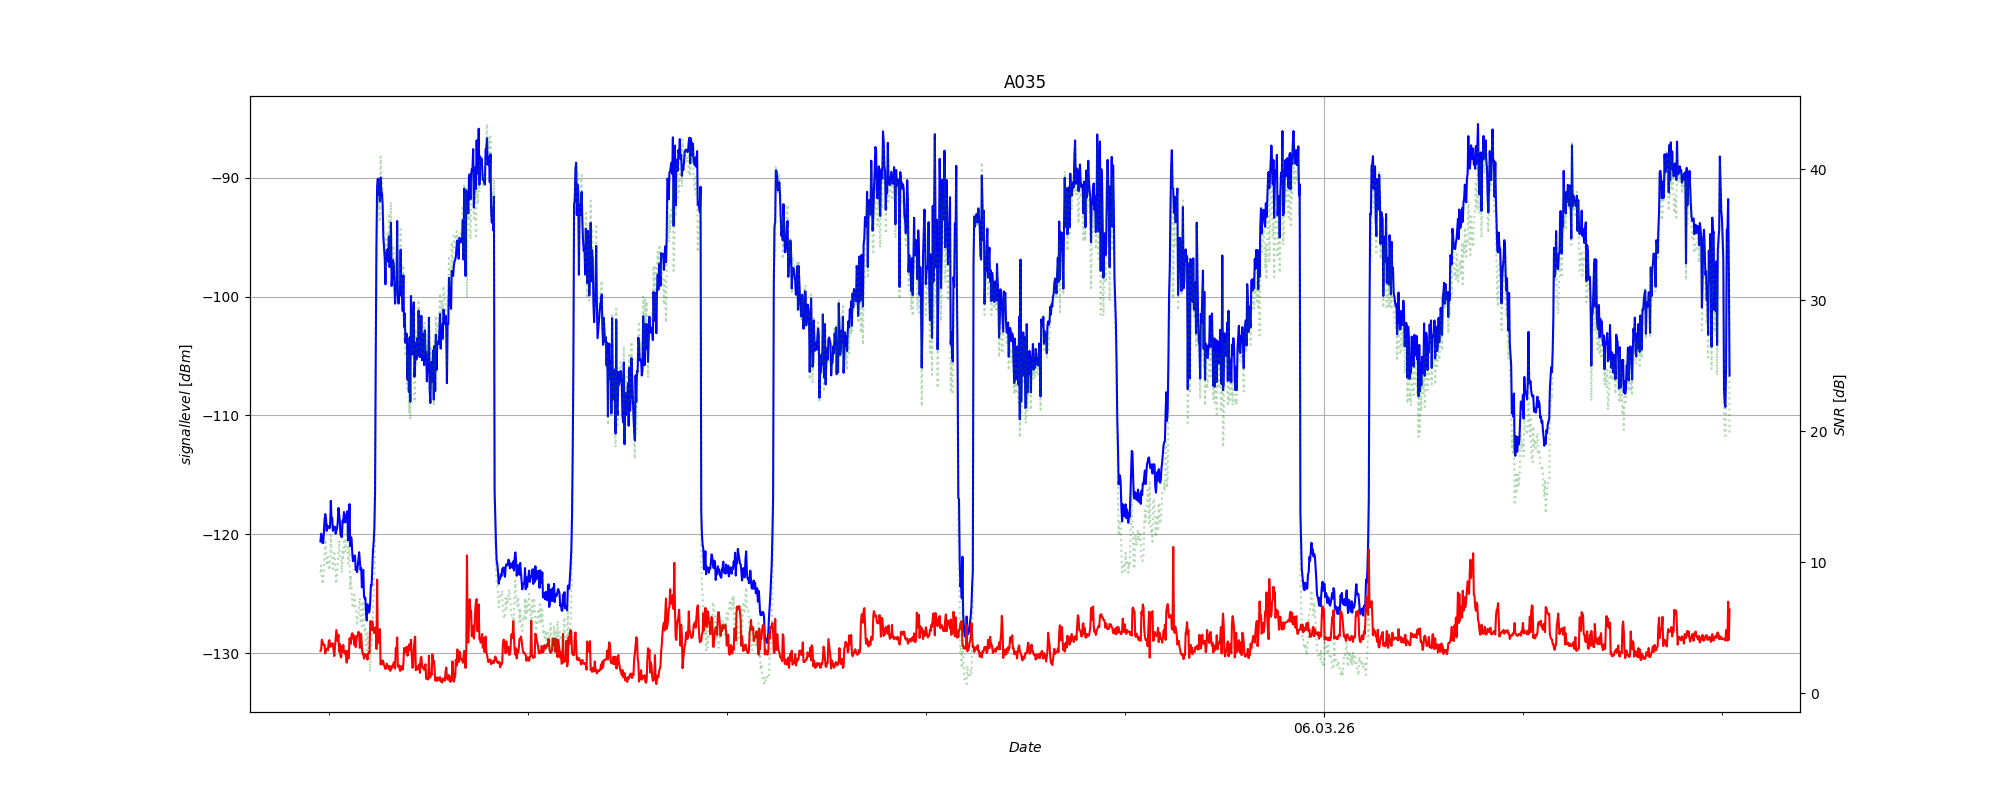Click the A035 chart title
The image size is (2000, 800).
[x=1024, y=82]
